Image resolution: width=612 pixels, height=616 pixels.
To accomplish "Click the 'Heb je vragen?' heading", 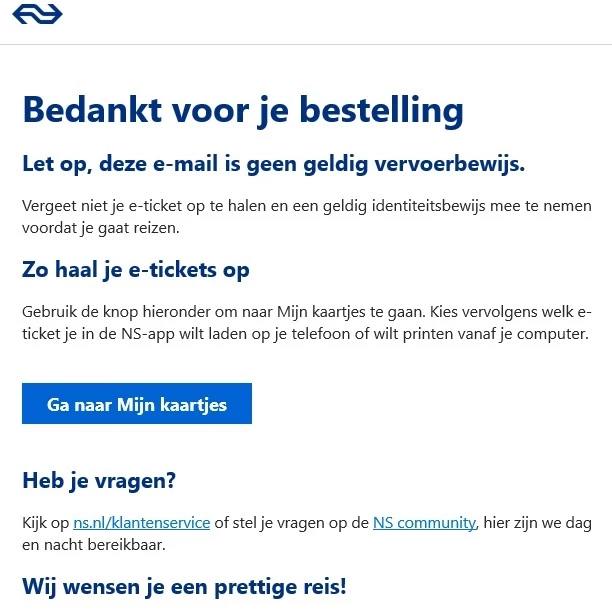I will coord(99,480).
